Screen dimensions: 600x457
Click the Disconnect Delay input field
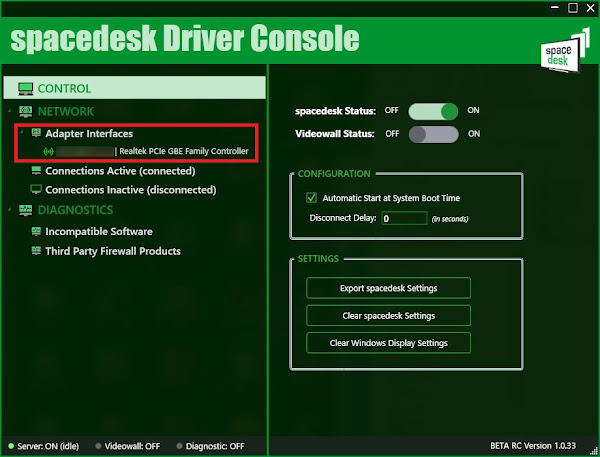pyautogui.click(x=404, y=218)
